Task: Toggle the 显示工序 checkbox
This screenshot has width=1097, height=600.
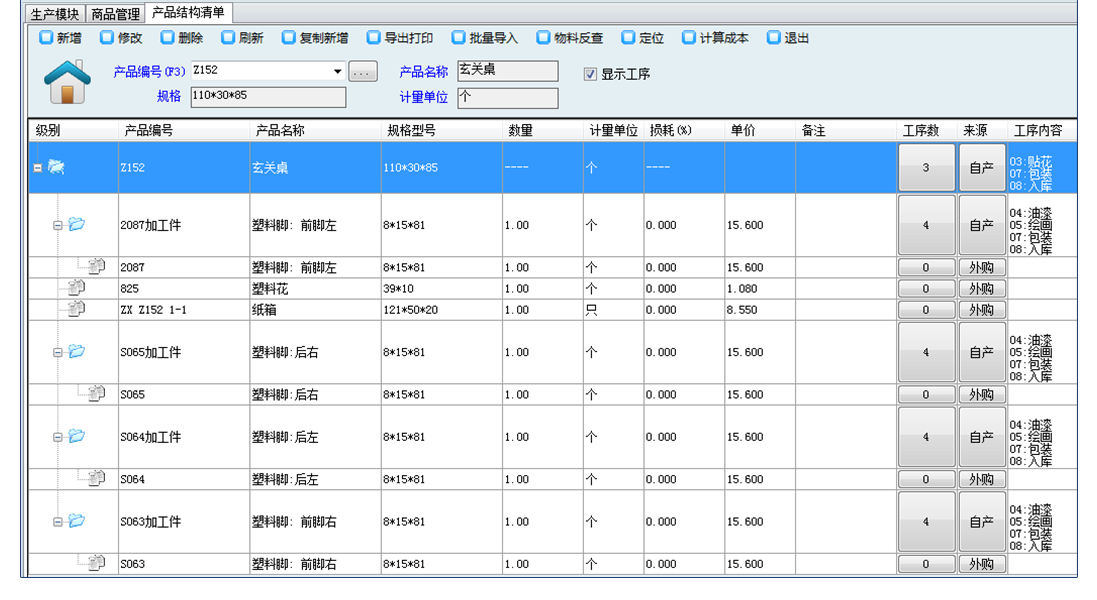Action: click(590, 74)
